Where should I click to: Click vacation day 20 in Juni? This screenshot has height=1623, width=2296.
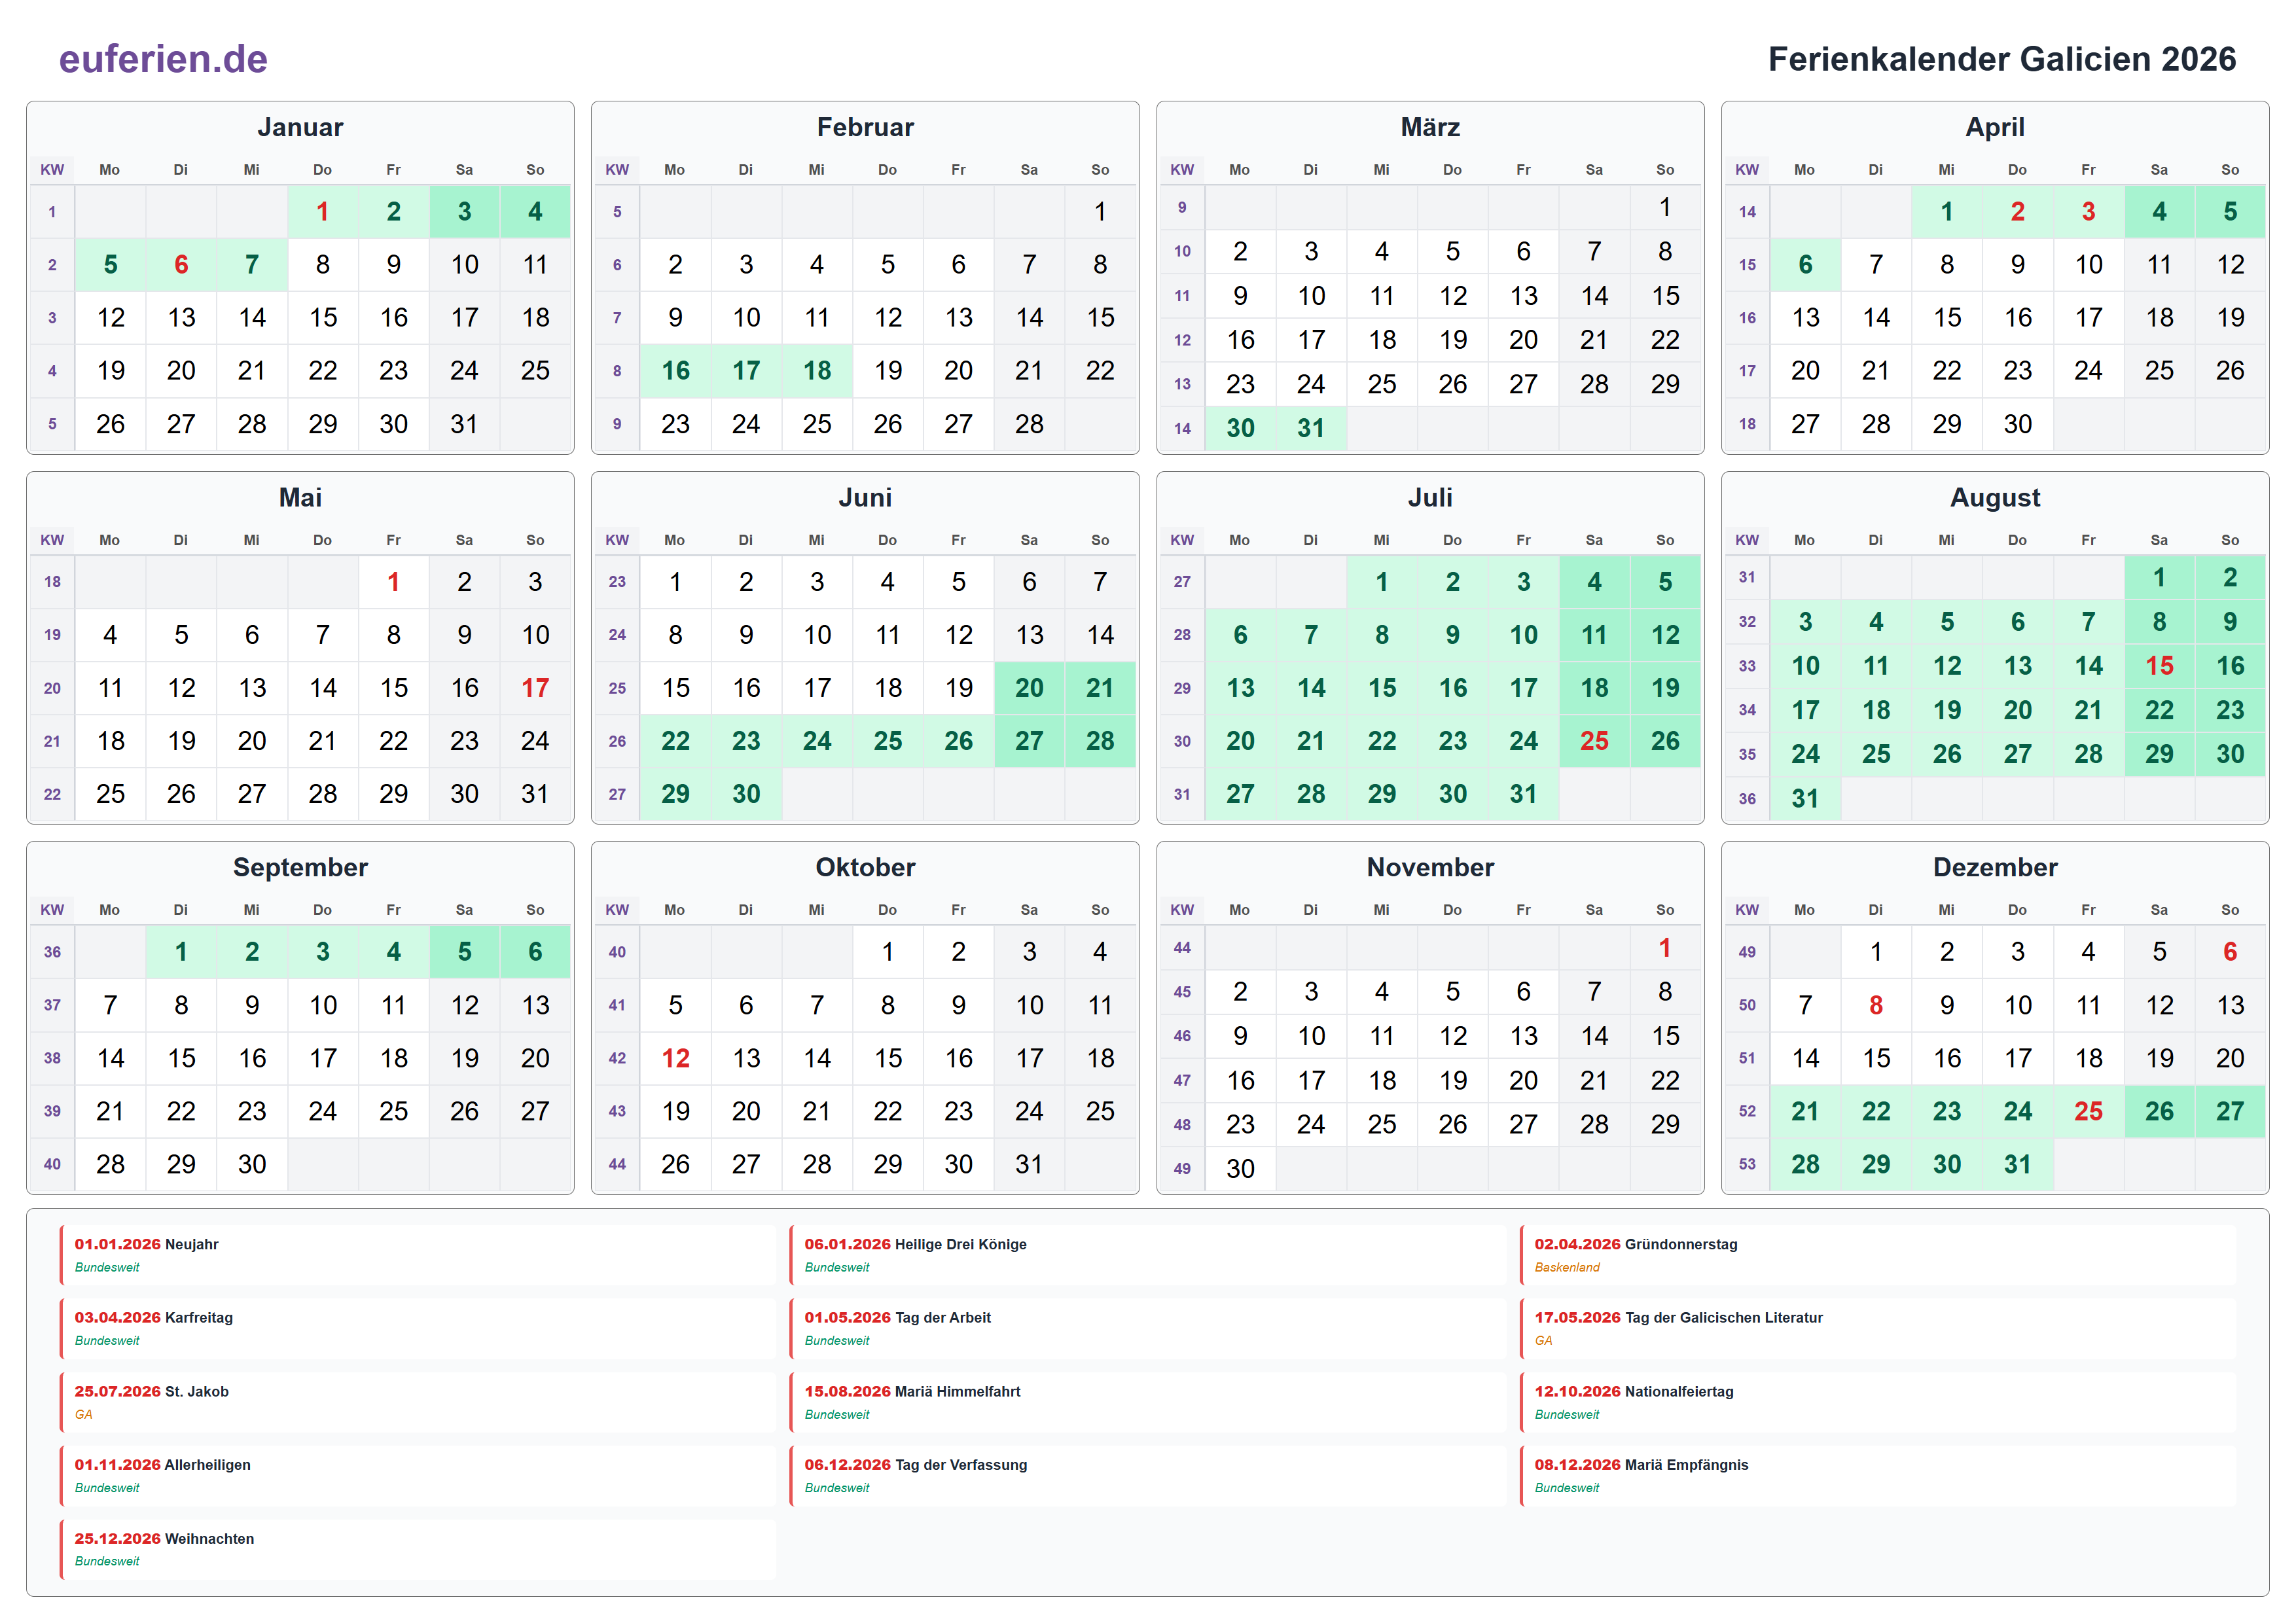pos(1029,688)
